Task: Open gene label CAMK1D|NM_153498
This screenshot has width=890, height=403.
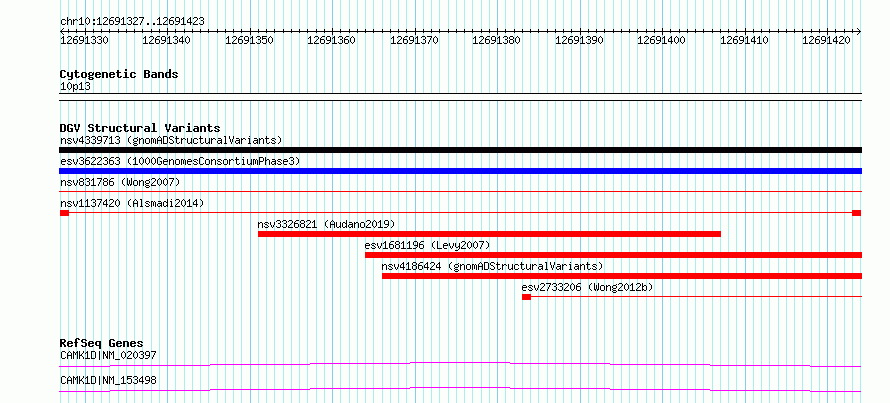Action: 108,380
